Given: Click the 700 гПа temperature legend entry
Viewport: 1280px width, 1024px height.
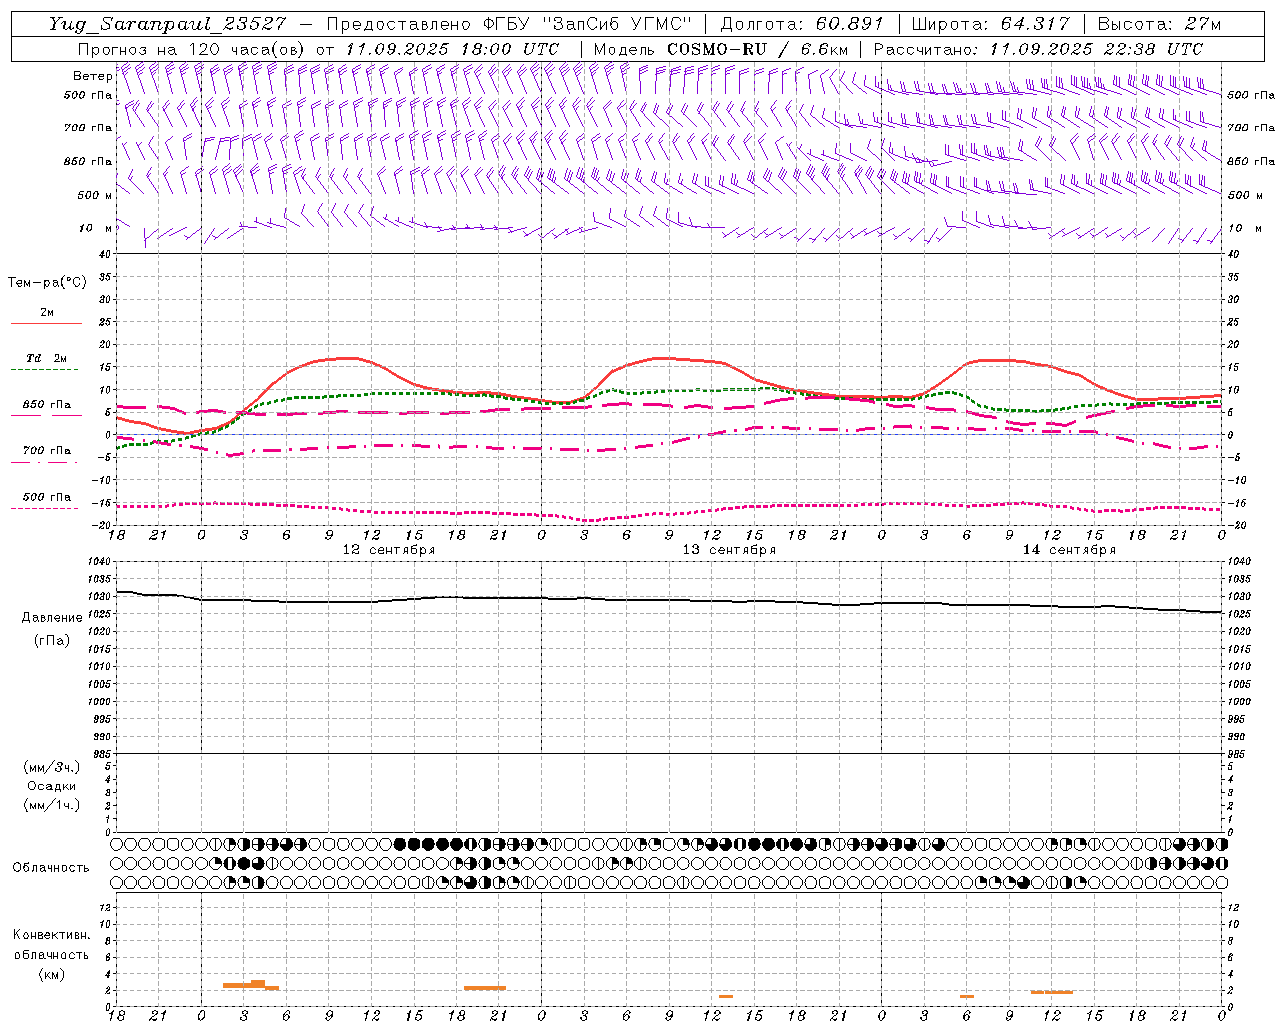Looking at the screenshot, I should click(47, 451).
